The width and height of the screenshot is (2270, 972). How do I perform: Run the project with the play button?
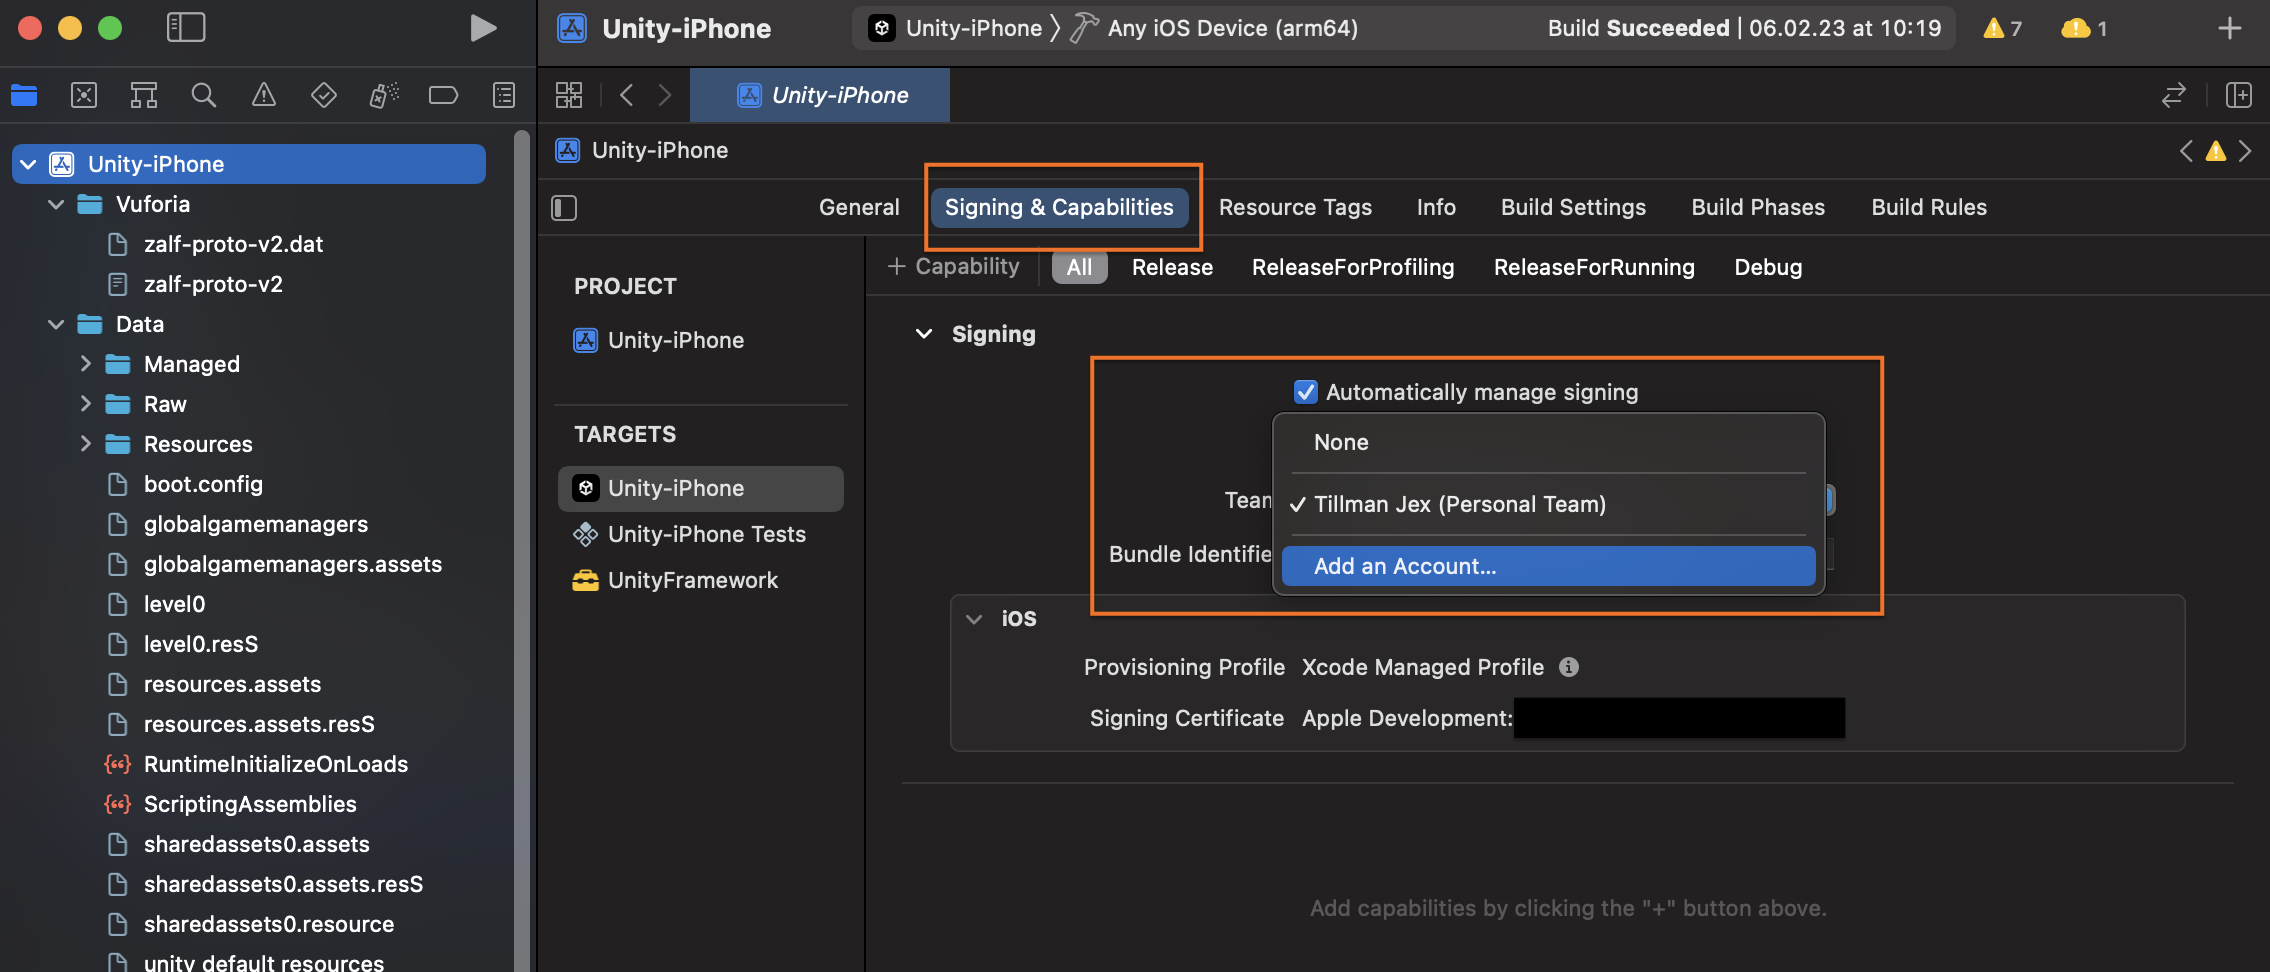point(483,28)
